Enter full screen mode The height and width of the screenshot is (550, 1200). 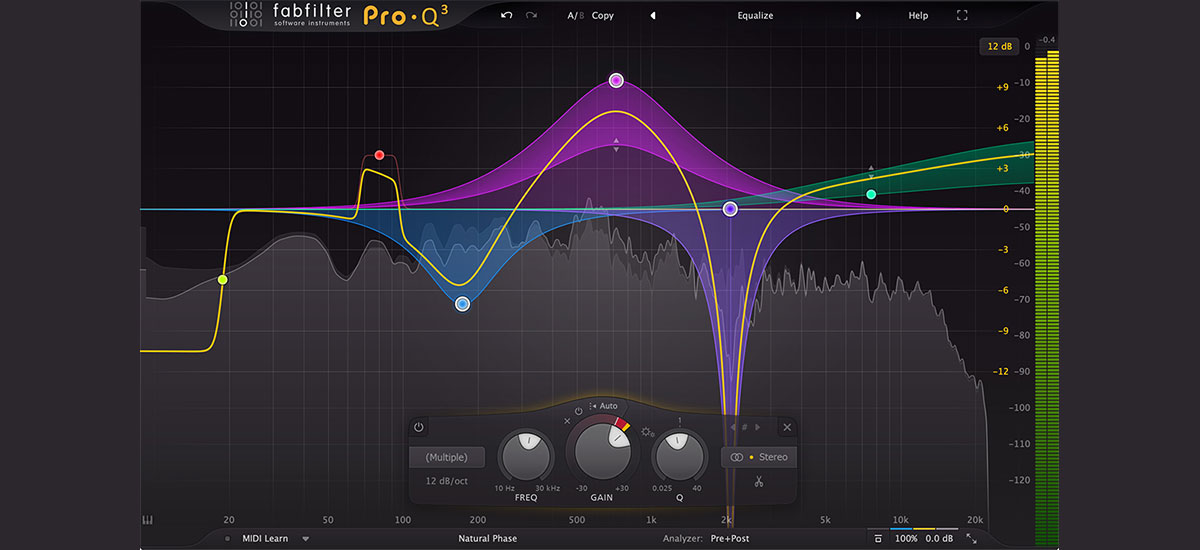pyautogui.click(x=962, y=16)
